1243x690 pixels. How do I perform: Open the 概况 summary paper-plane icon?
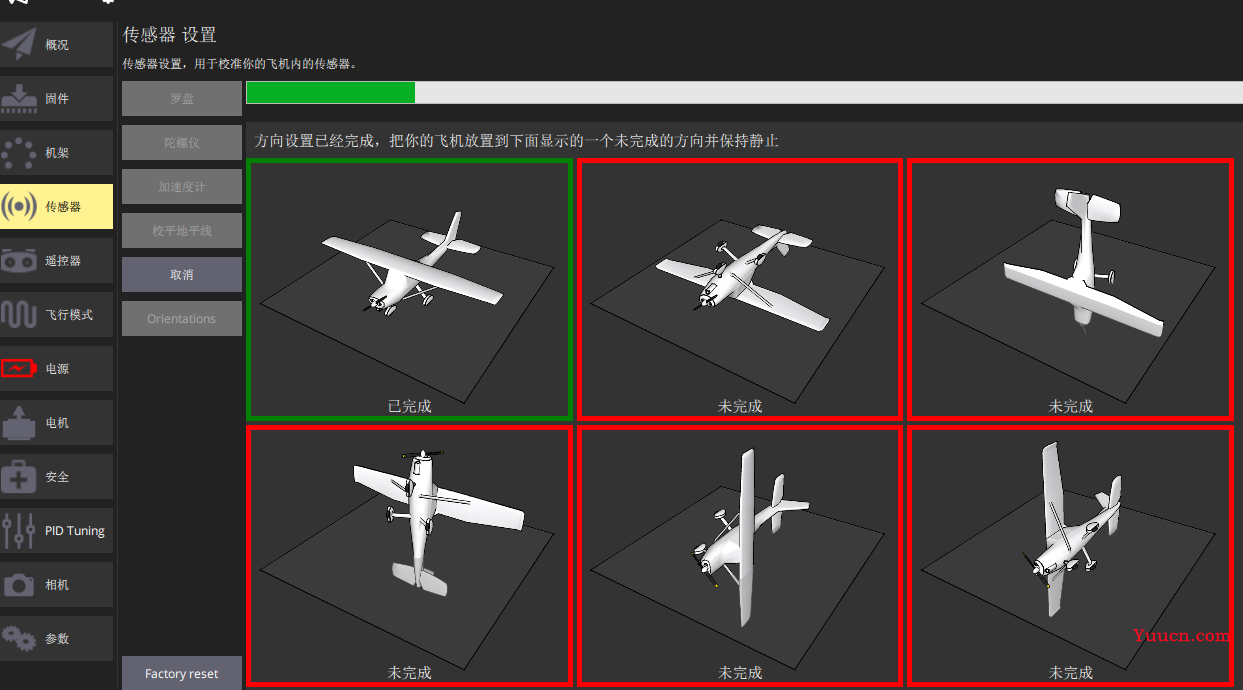(19, 45)
